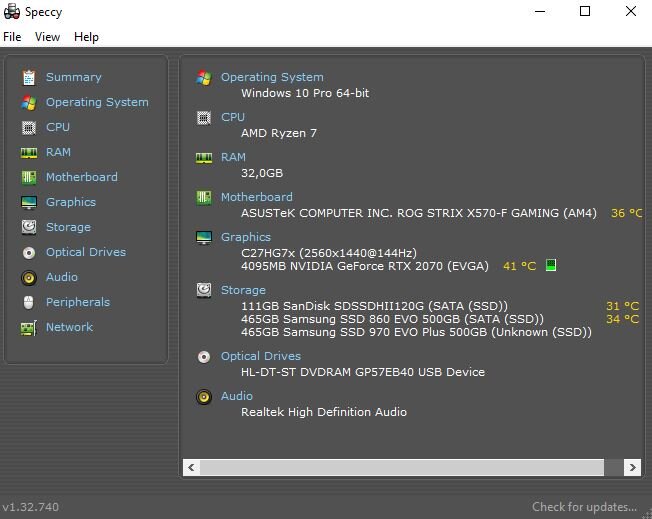The height and width of the screenshot is (519, 652).
Task: Go to the CPU section in sidebar
Action: (58, 127)
